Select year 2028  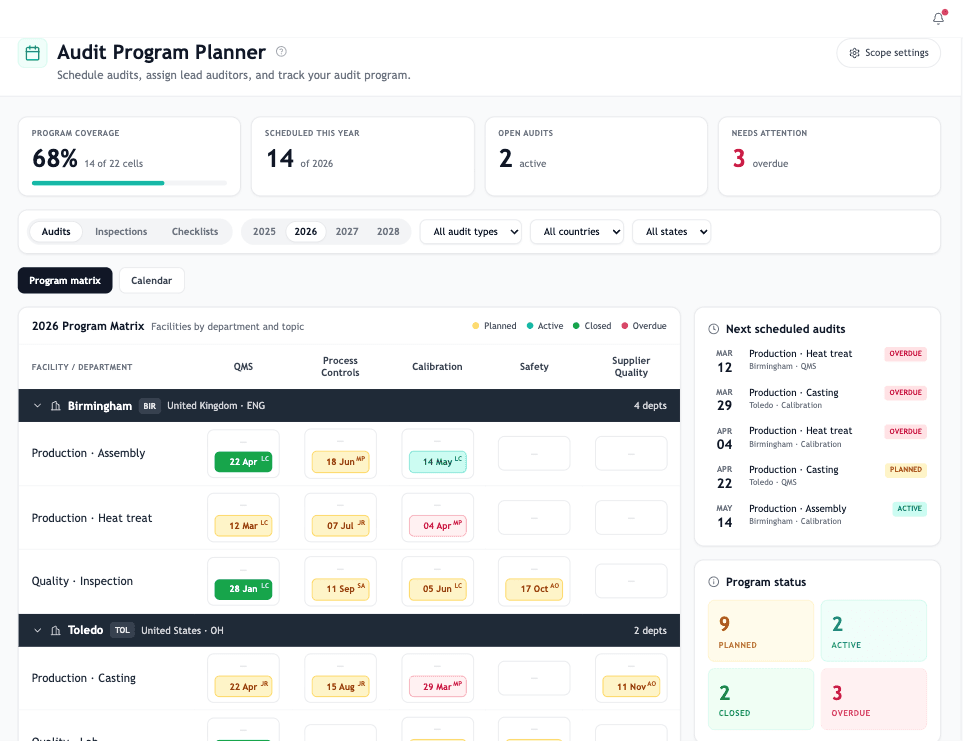388,232
